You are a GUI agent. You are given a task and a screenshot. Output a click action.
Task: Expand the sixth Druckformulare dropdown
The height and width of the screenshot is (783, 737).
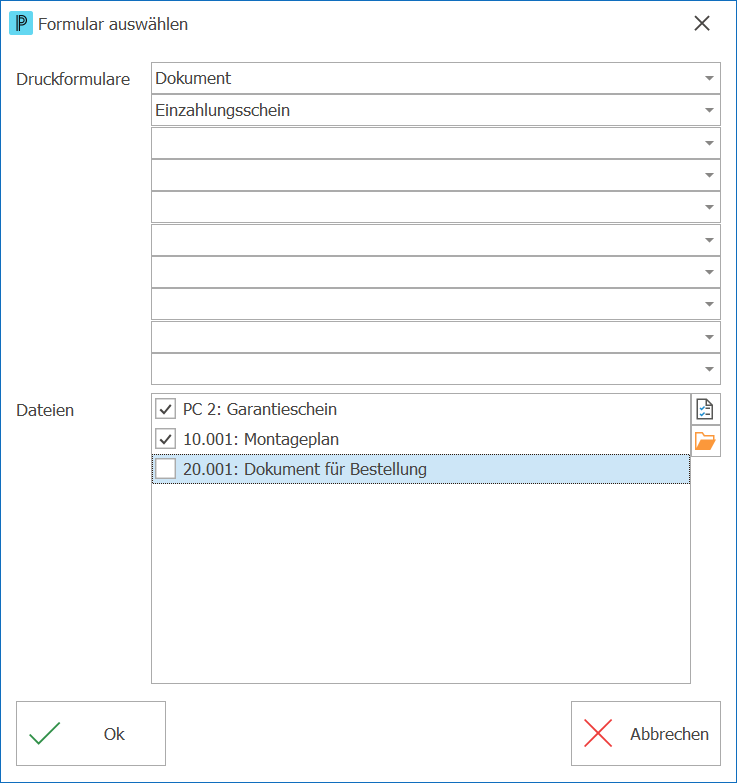(709, 240)
